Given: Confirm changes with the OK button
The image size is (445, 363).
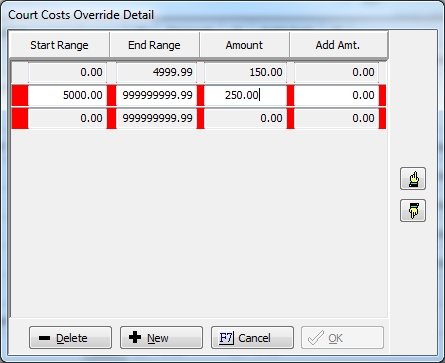Looking at the screenshot, I should tap(342, 338).
